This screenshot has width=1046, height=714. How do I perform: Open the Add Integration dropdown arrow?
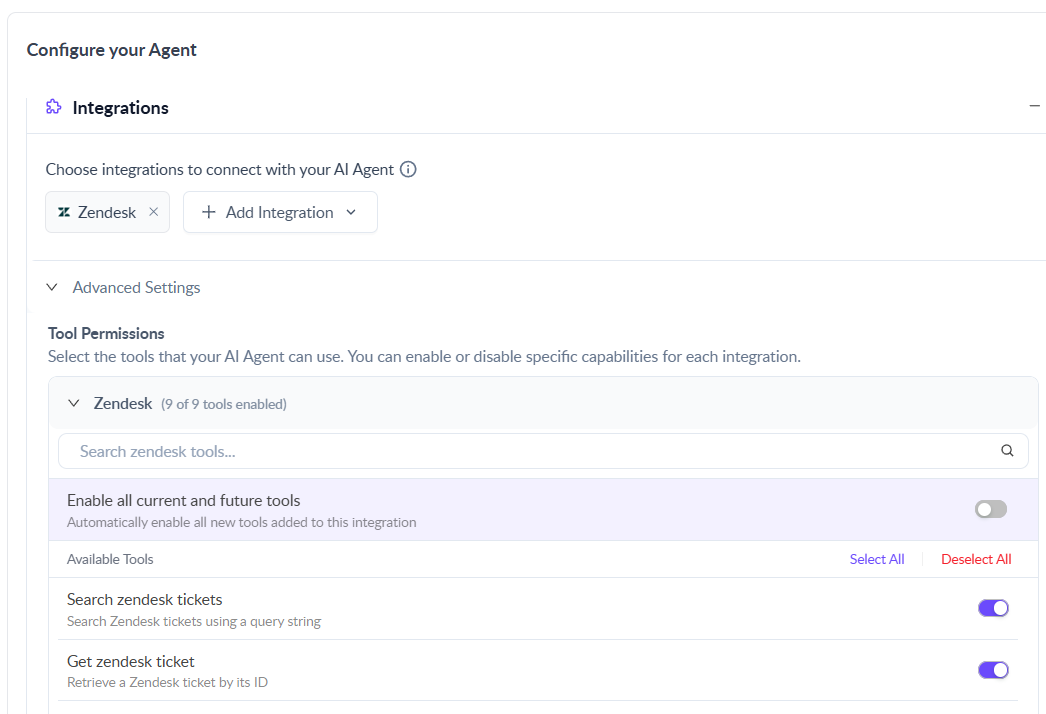(x=351, y=212)
